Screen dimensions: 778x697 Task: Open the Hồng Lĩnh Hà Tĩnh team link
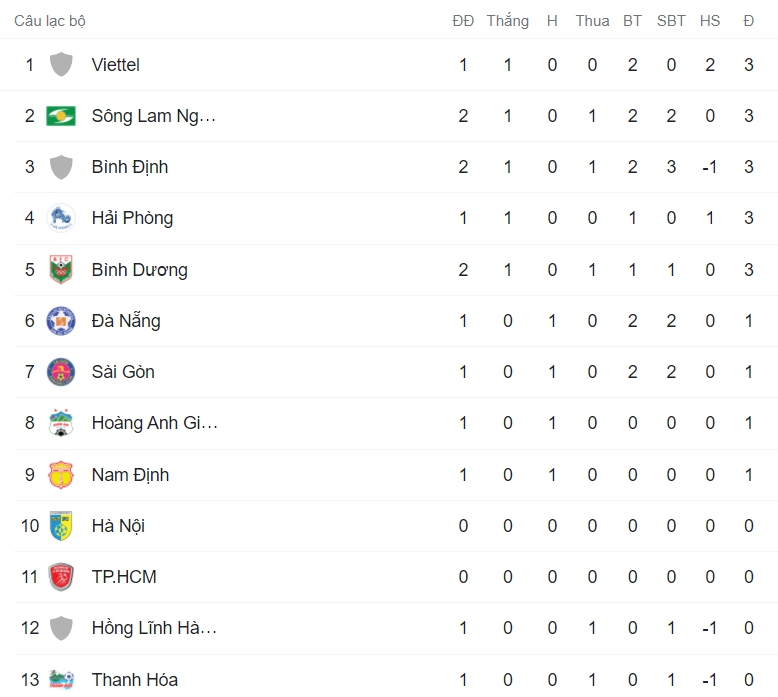tap(154, 628)
